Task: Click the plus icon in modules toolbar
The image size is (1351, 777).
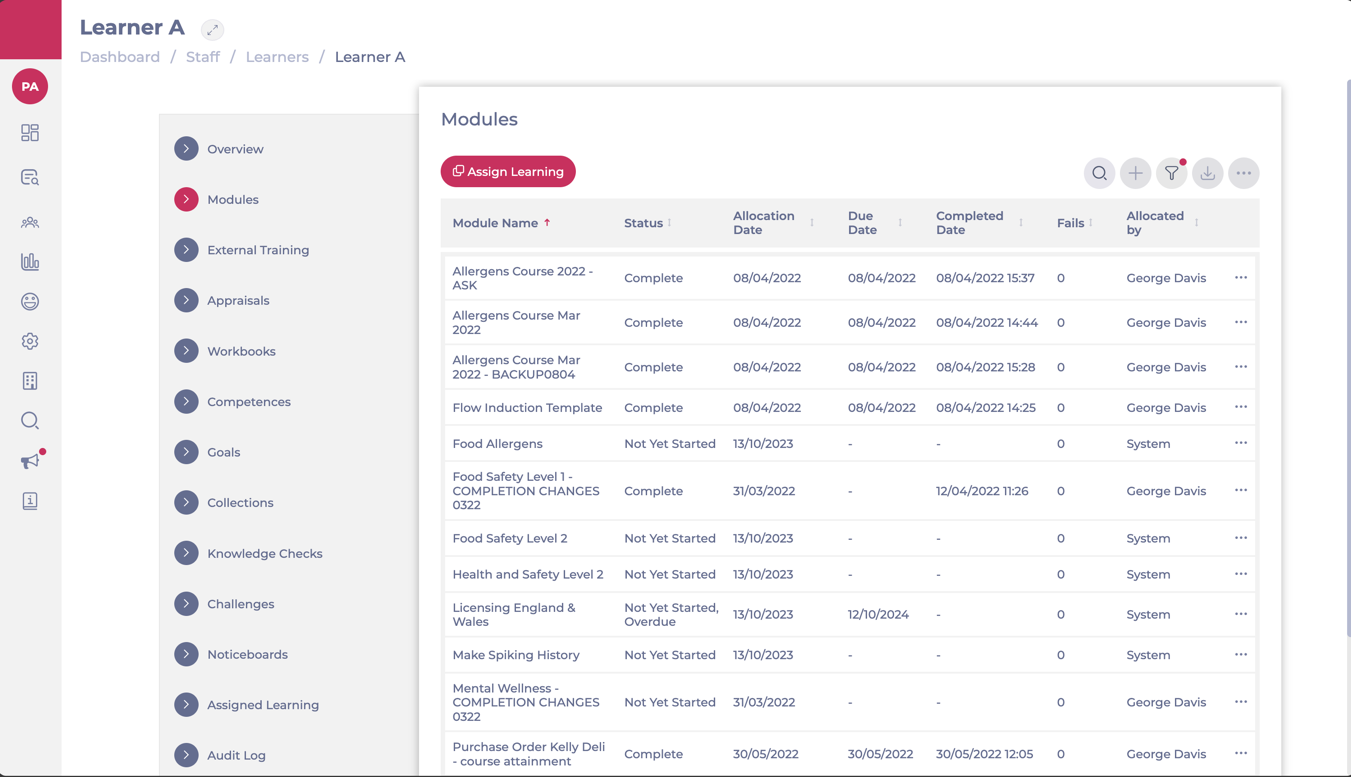Action: tap(1135, 173)
